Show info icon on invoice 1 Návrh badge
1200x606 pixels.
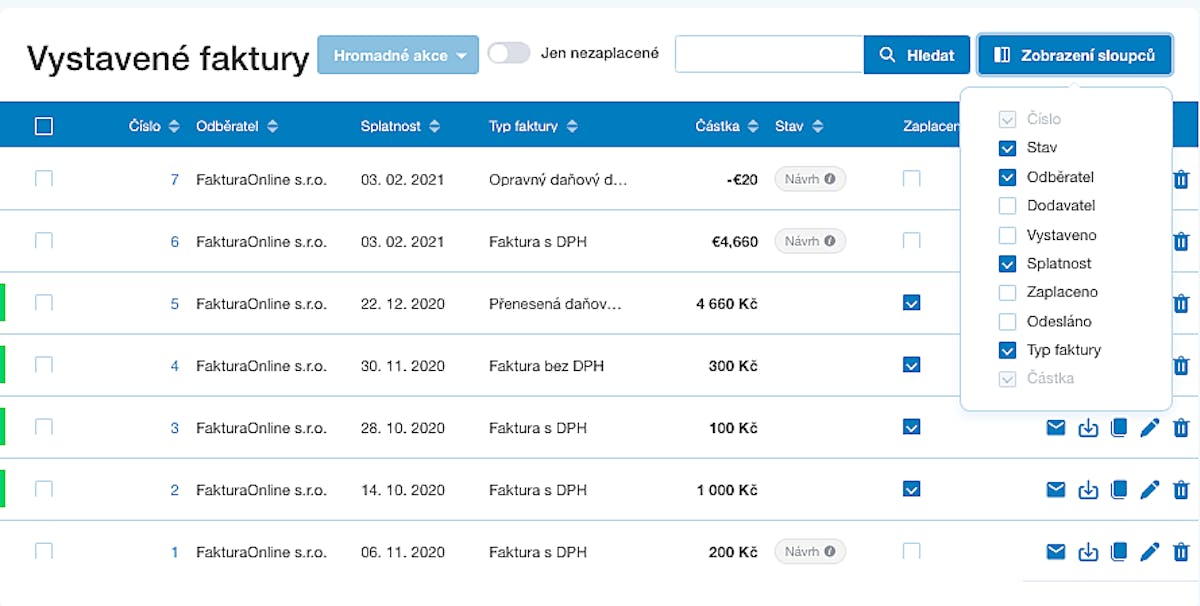point(830,552)
